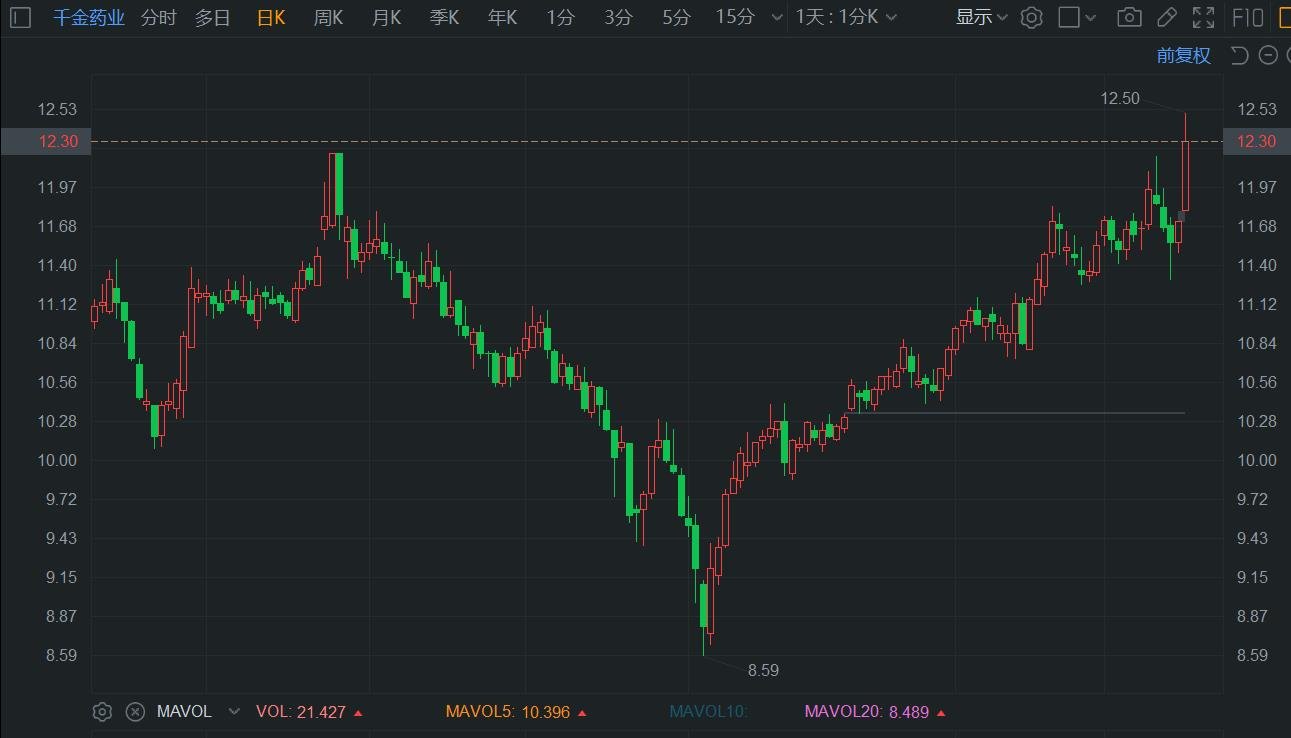Click the 10.00 label on left axis
Screen dimensions: 1291x738
point(58,460)
